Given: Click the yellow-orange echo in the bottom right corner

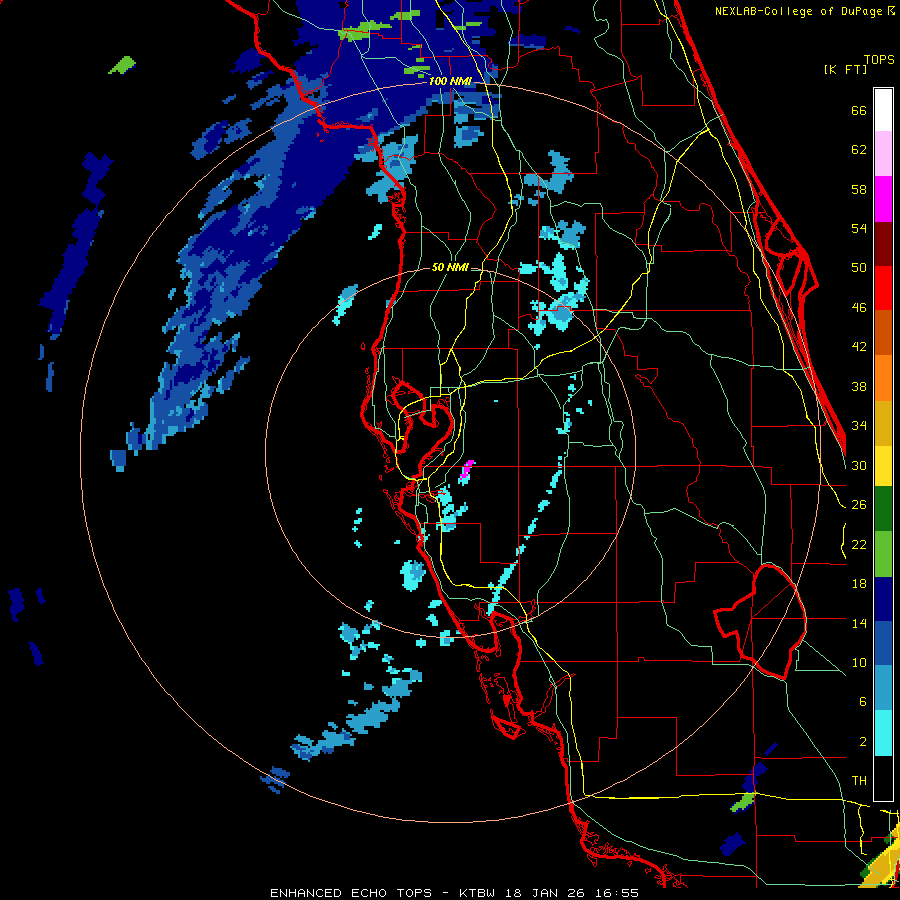Looking at the screenshot, I should [882, 861].
